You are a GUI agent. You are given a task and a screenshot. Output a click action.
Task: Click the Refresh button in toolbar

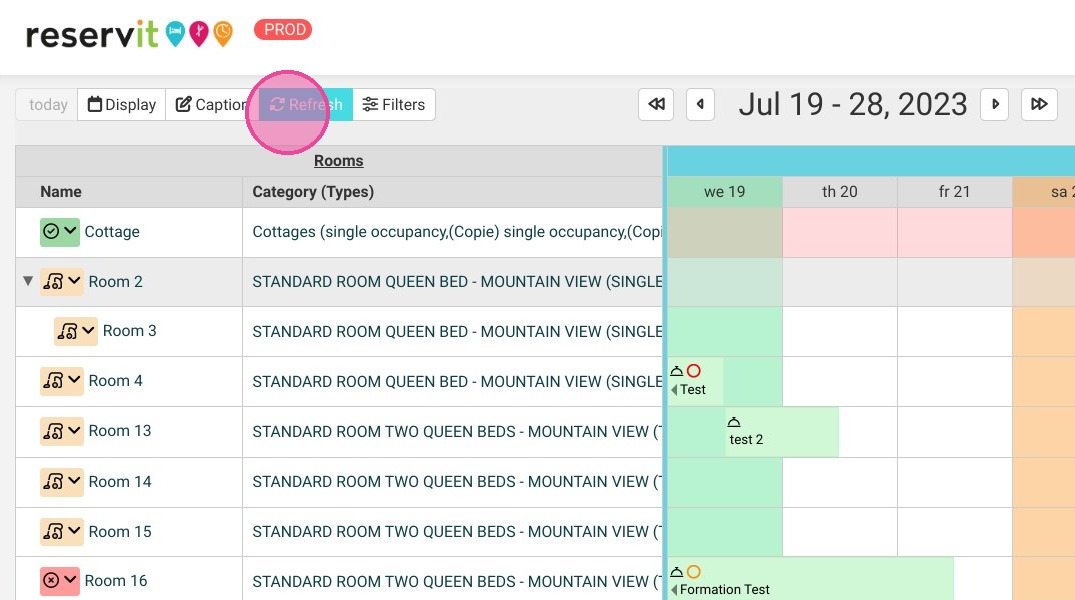pyautogui.click(x=306, y=105)
